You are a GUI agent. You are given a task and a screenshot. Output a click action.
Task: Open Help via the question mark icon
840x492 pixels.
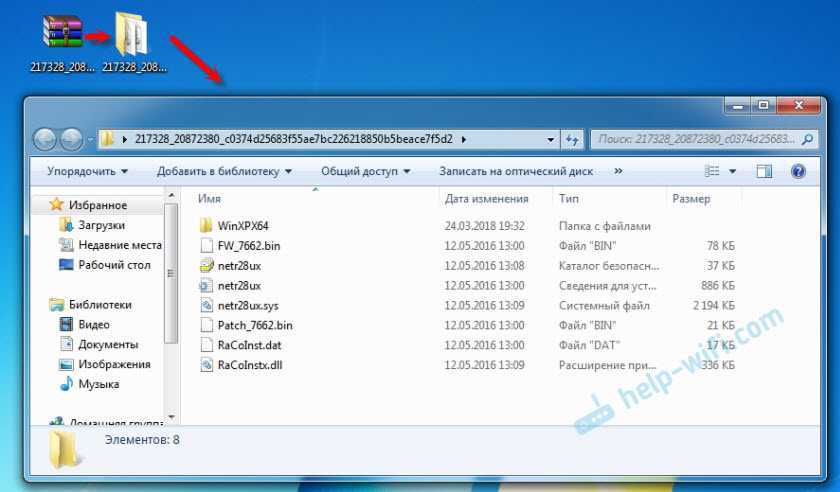click(x=798, y=171)
